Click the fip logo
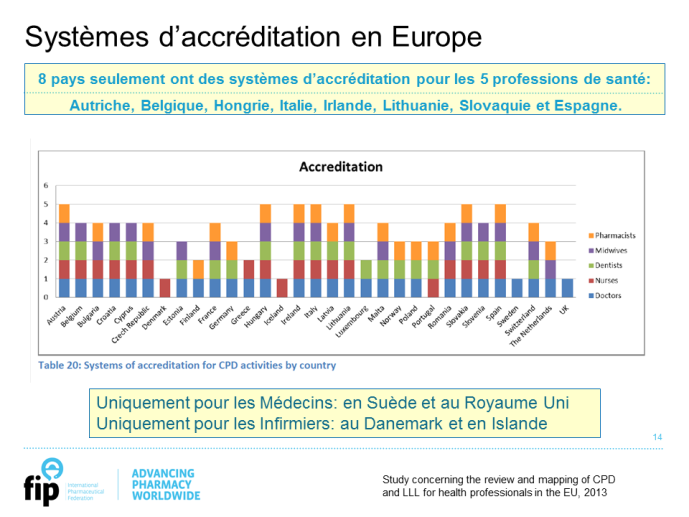The width and height of the screenshot is (689, 517). pyautogui.click(x=43, y=482)
